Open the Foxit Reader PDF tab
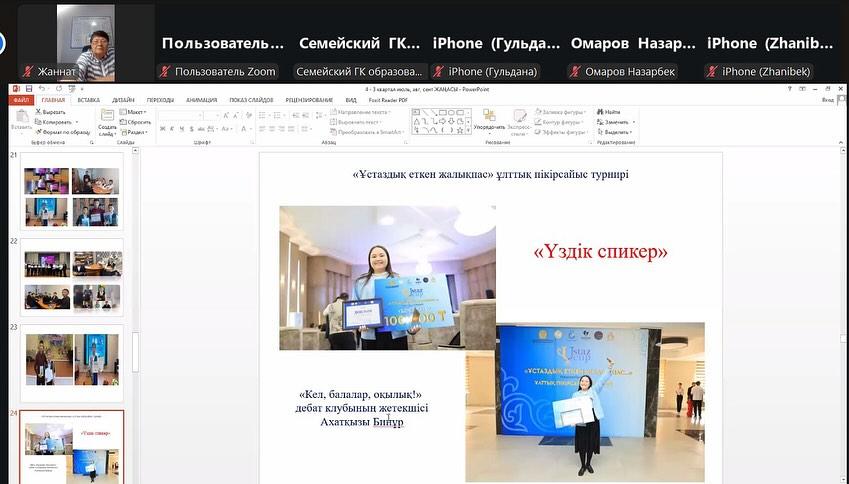 (388, 100)
